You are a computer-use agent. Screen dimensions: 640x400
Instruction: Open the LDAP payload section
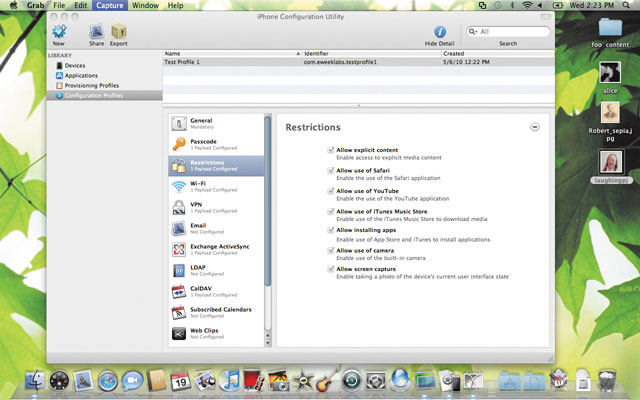tap(216, 271)
